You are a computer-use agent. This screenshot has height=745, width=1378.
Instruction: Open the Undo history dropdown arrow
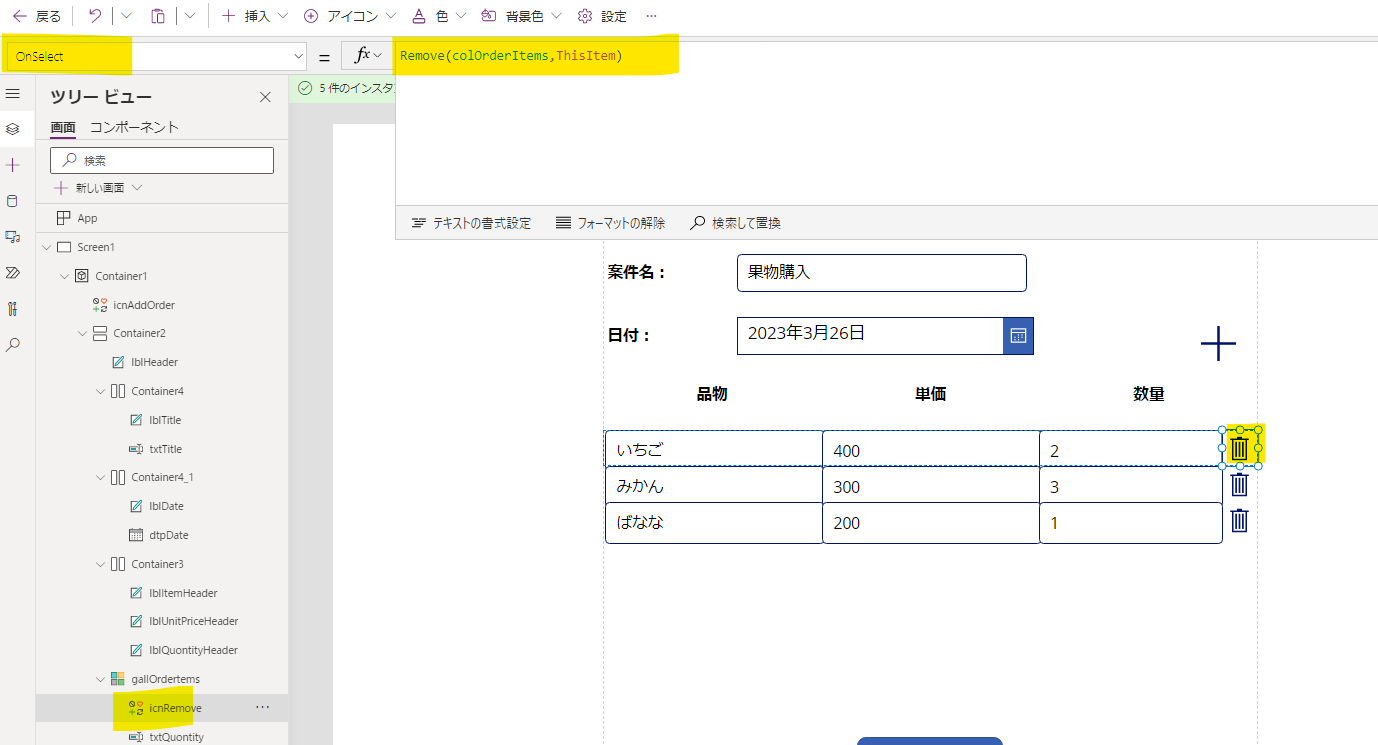click(126, 16)
